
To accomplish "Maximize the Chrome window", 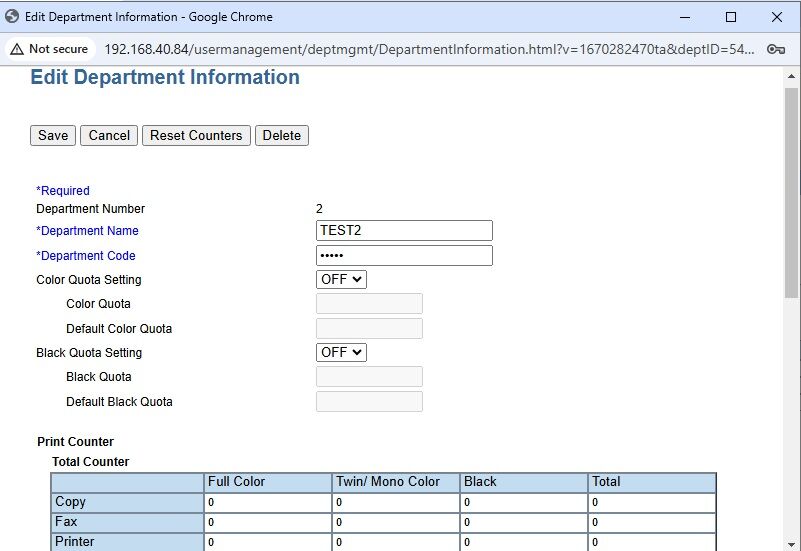I will point(731,17).
